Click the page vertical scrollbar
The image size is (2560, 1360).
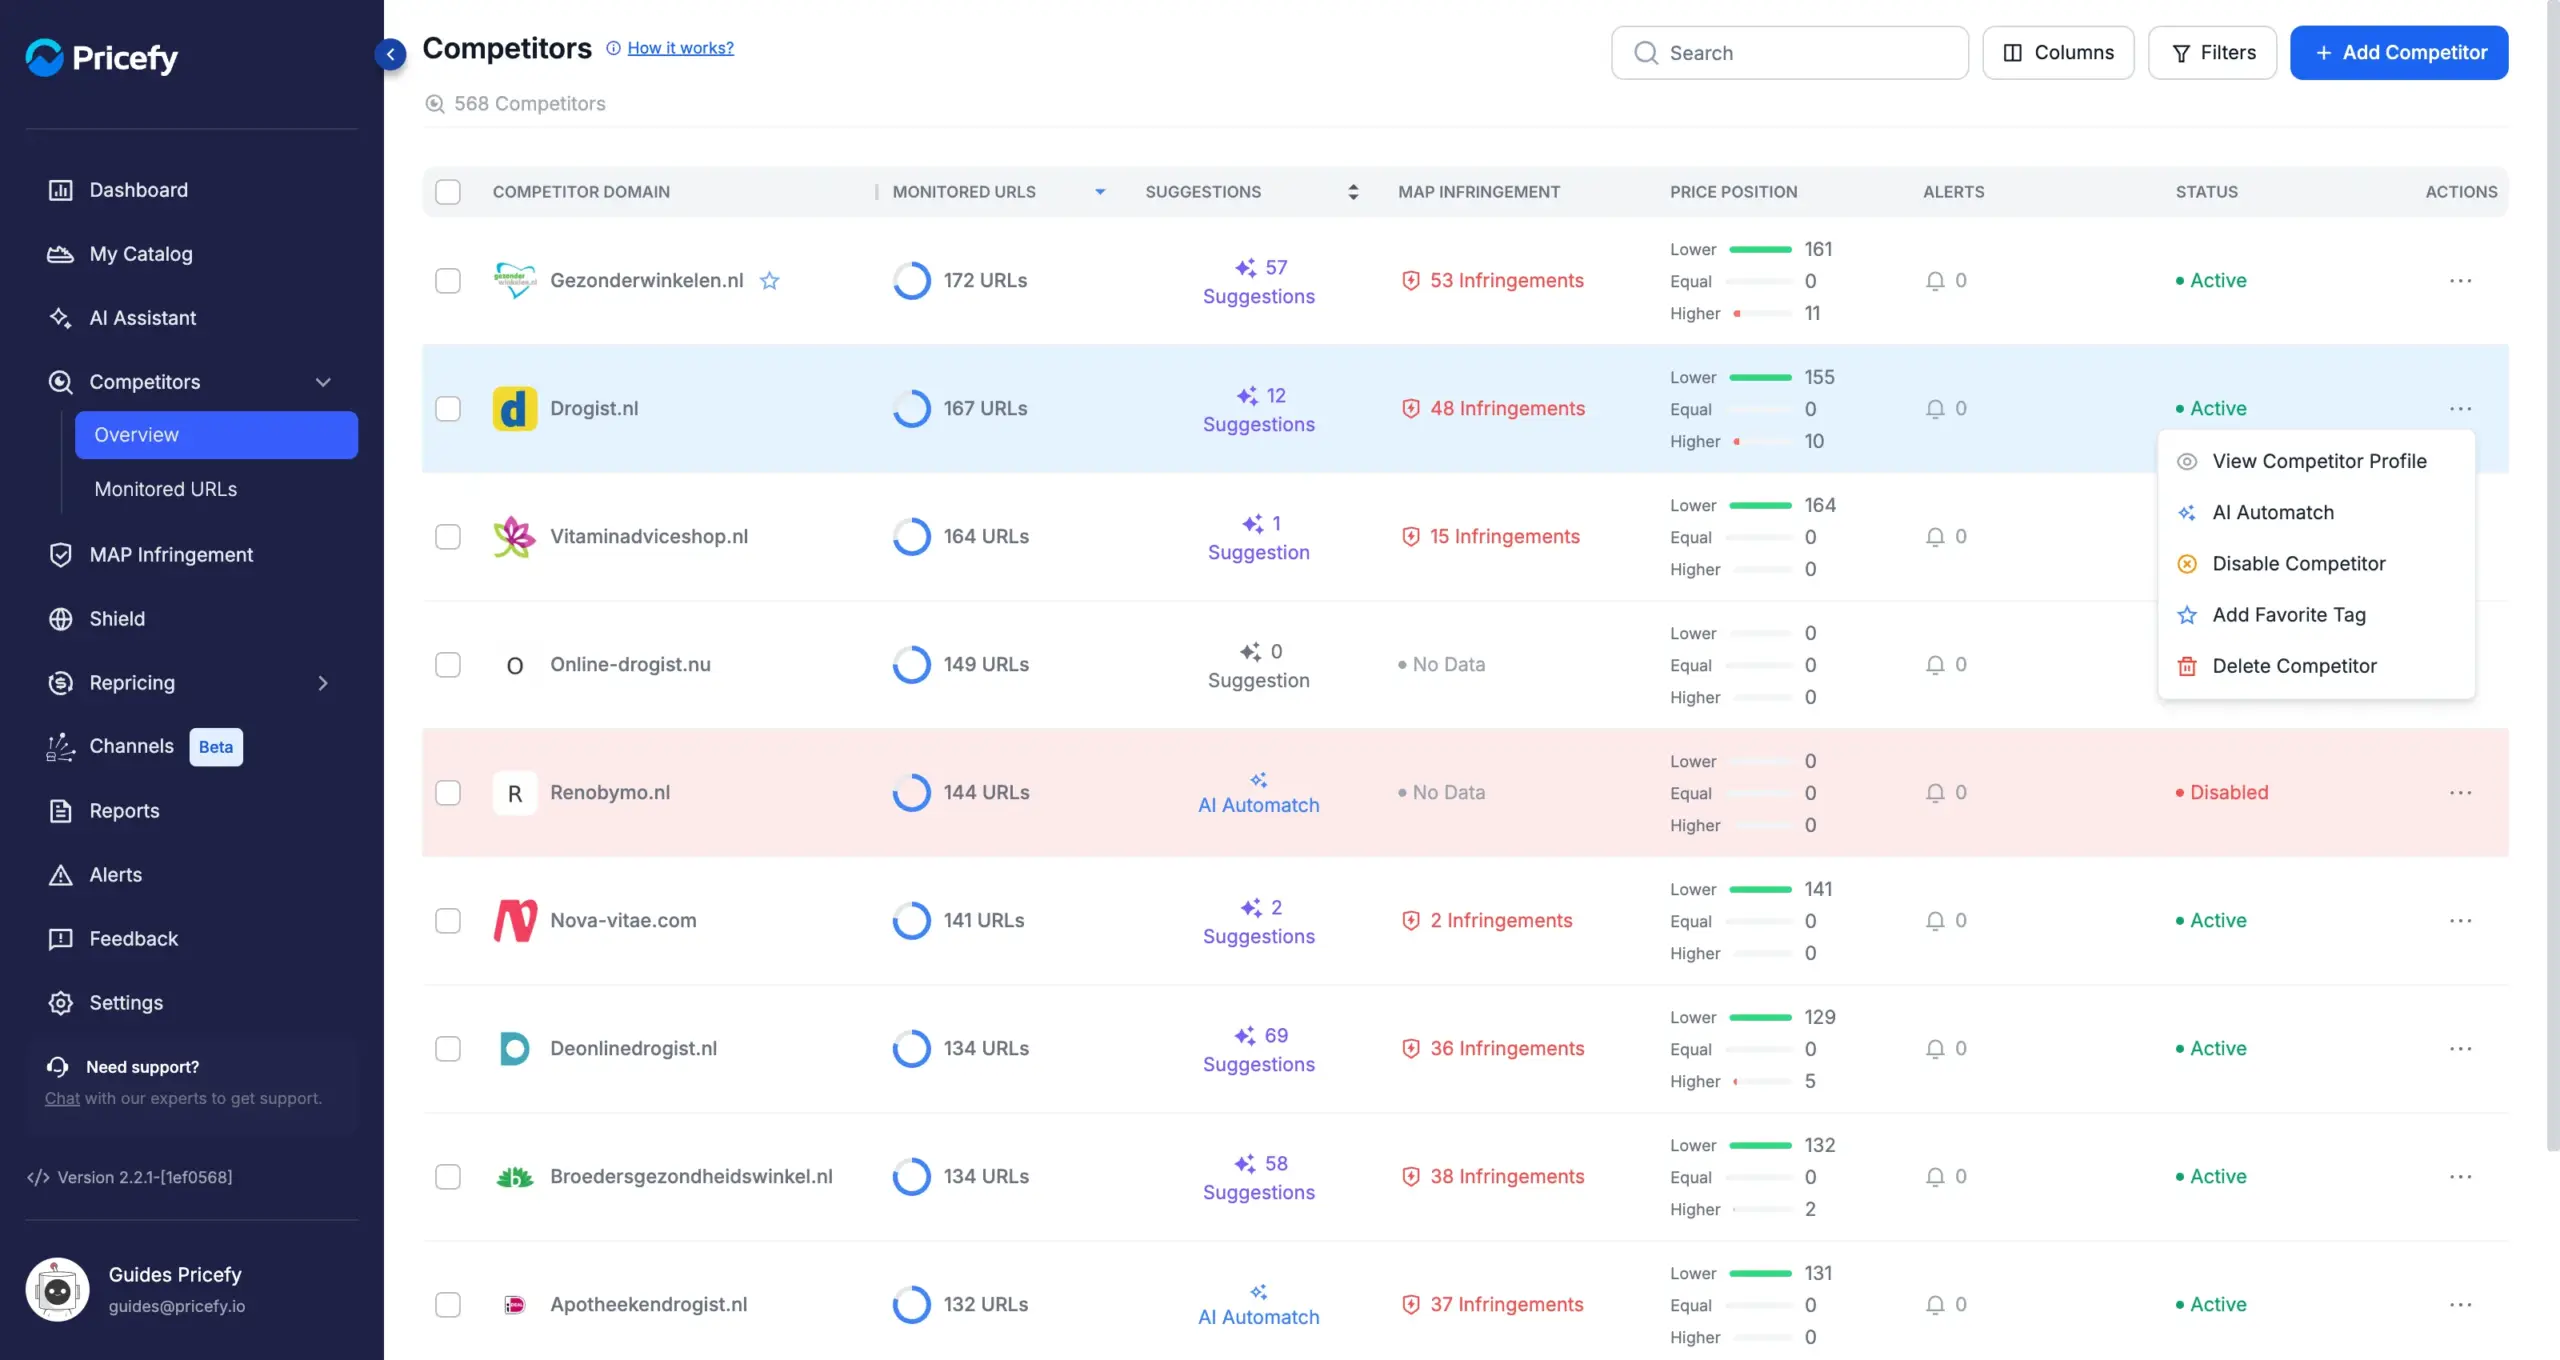click(x=2551, y=575)
